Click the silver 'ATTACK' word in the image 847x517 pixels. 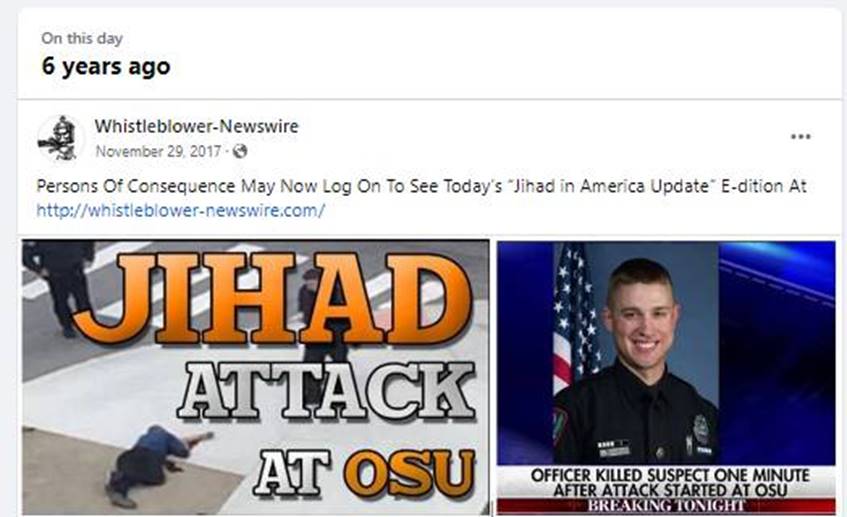(327, 390)
